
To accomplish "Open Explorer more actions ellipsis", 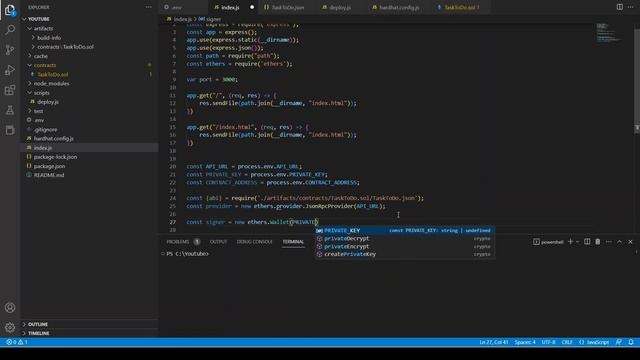I will (149, 7).
